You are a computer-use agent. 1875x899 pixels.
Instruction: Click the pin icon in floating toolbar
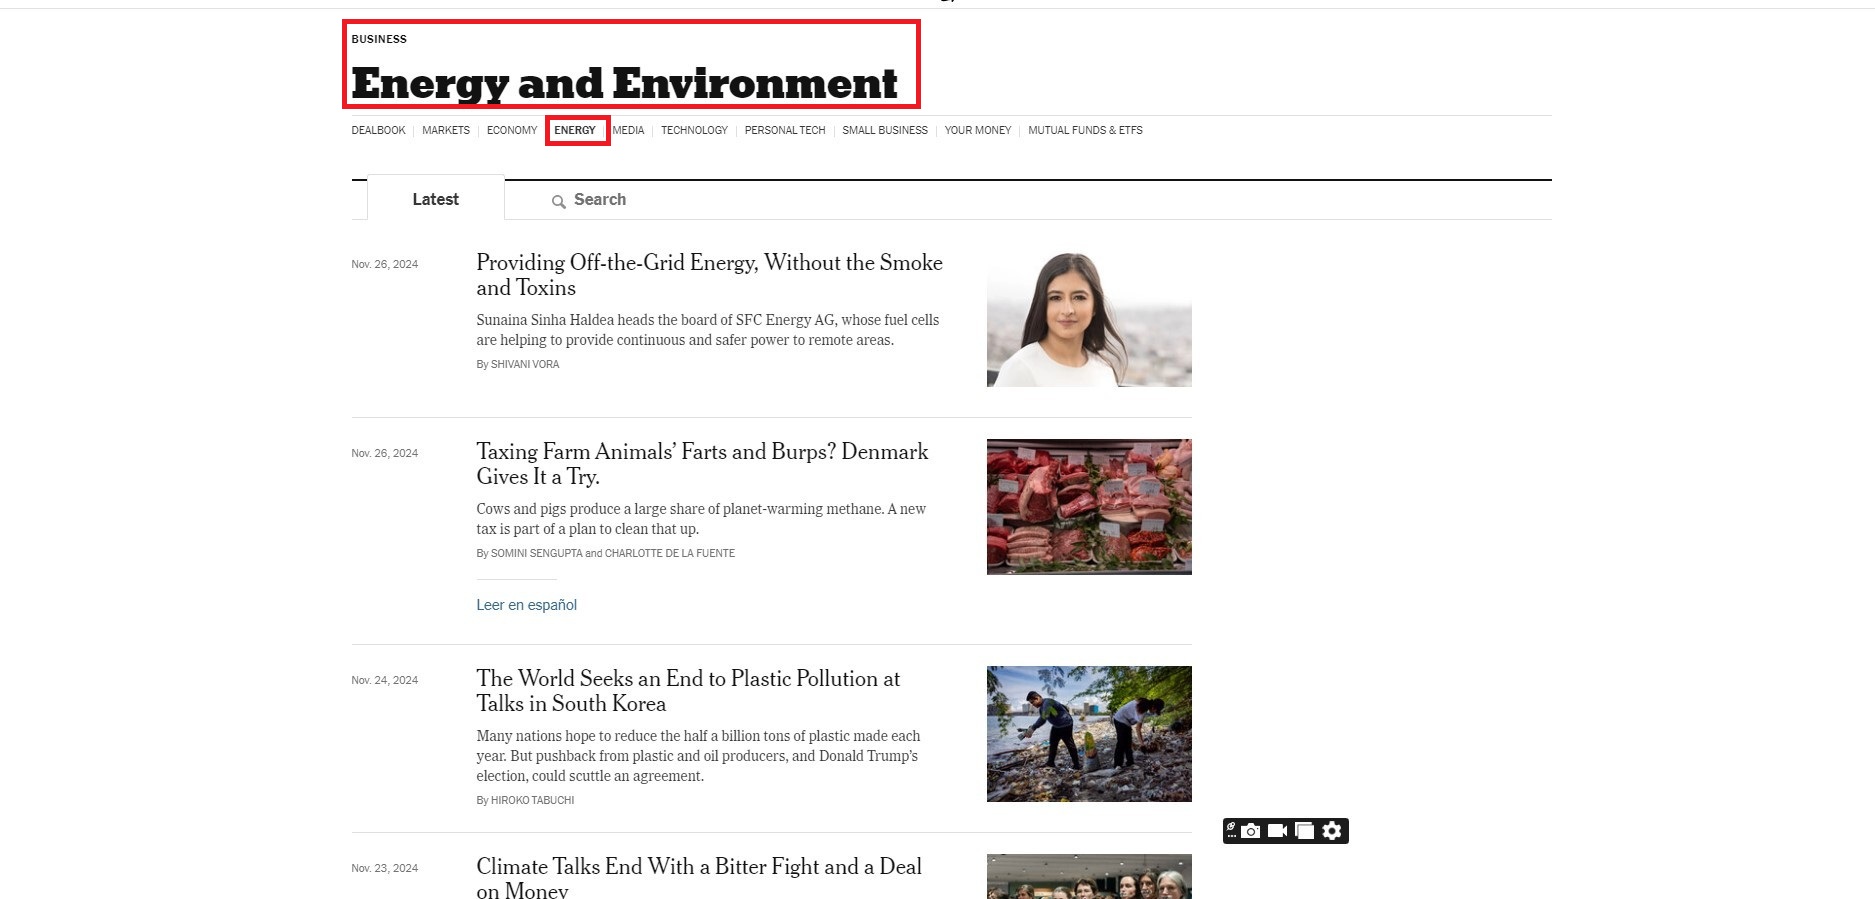click(1232, 830)
